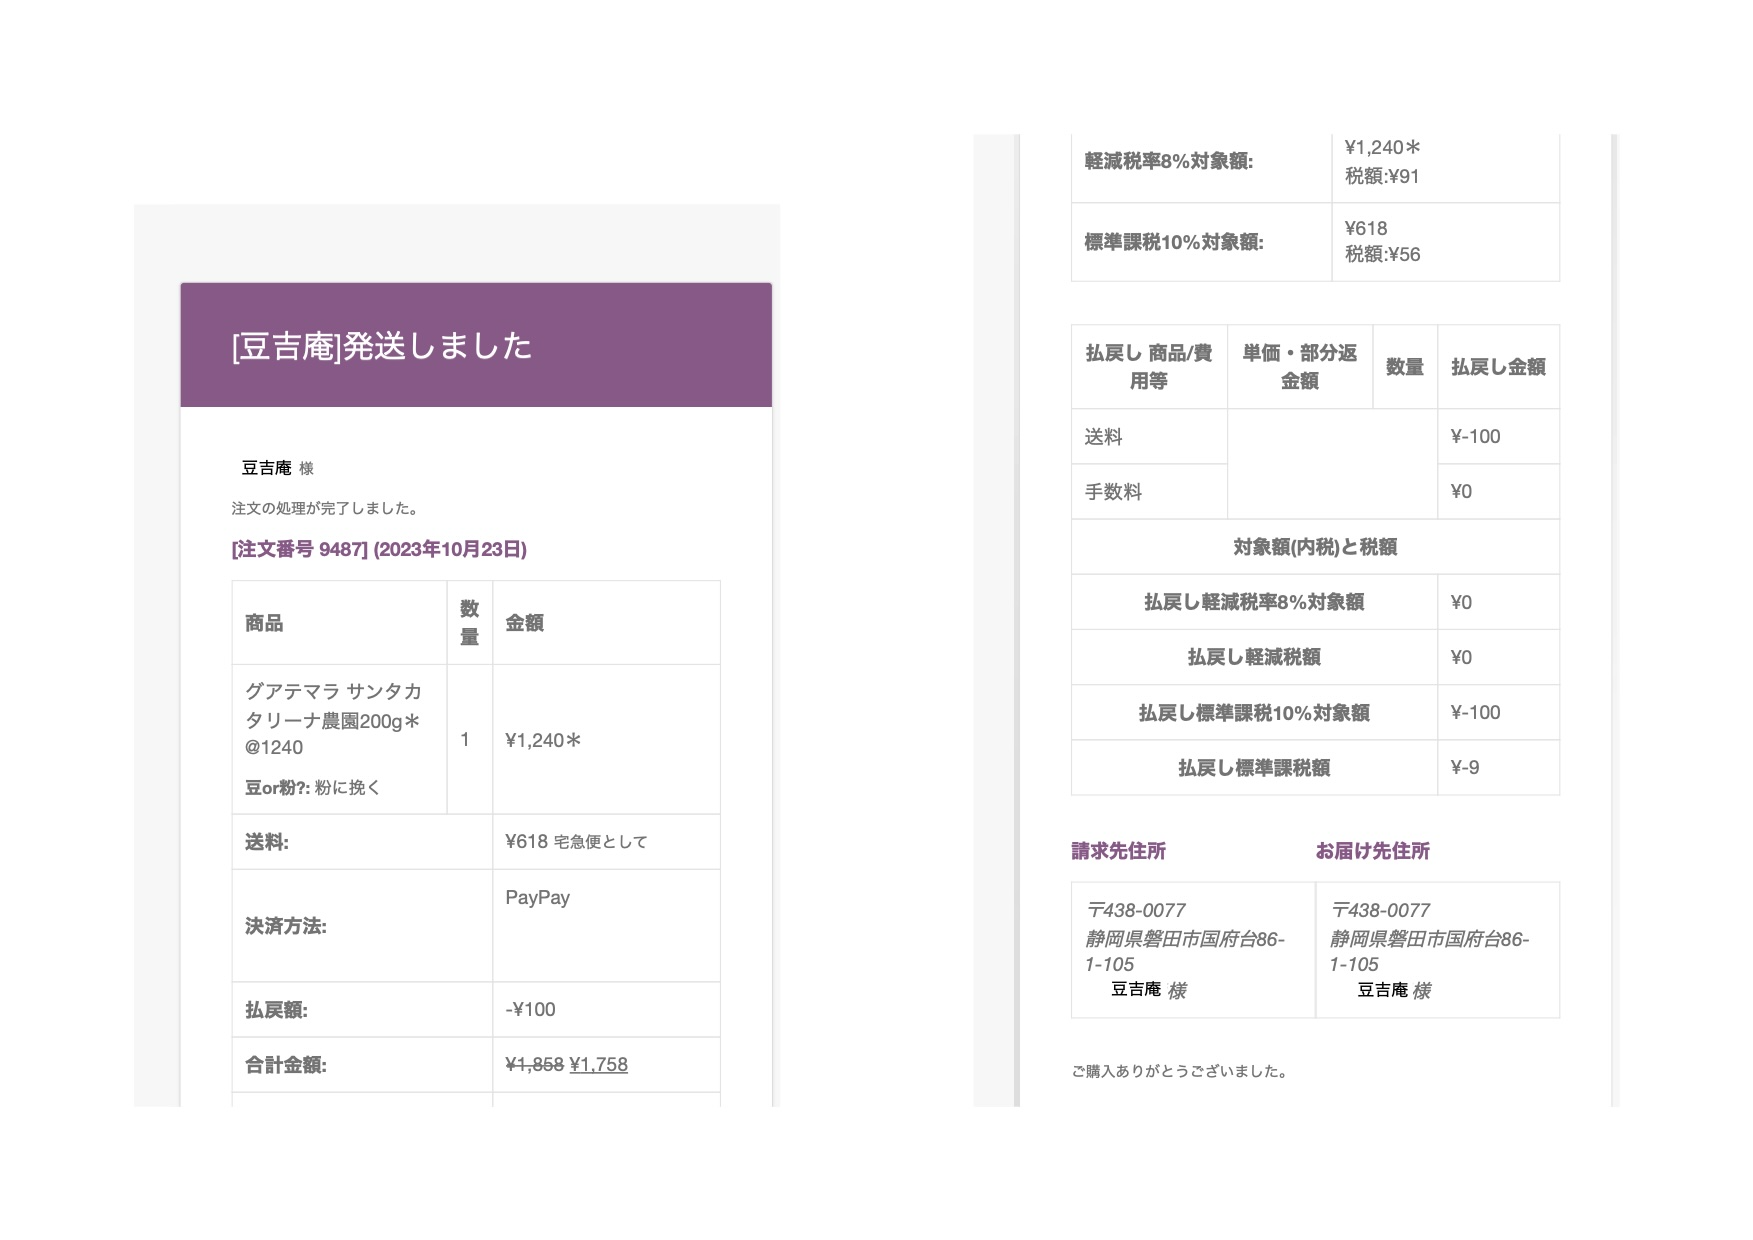Select refund amount '-¥100'

(x=530, y=1009)
